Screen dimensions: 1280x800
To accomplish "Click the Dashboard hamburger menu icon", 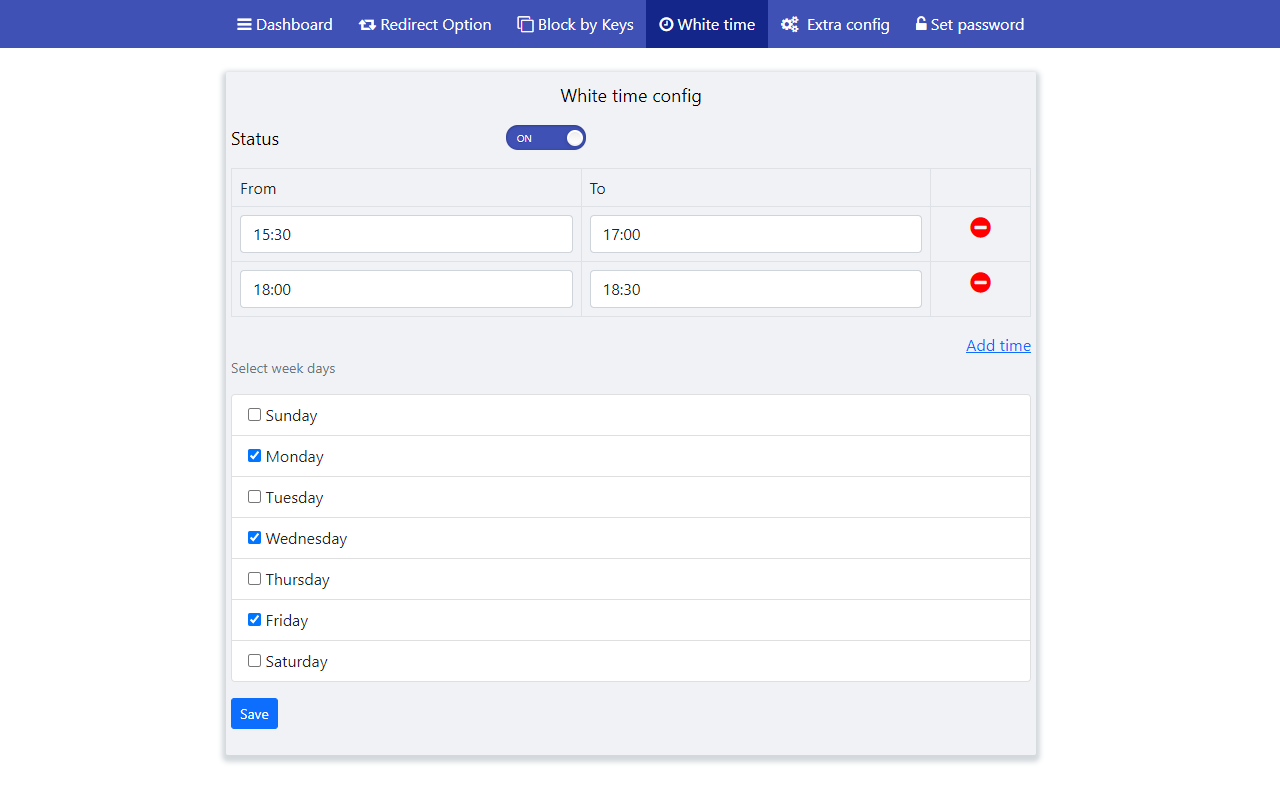I will coord(246,24).
